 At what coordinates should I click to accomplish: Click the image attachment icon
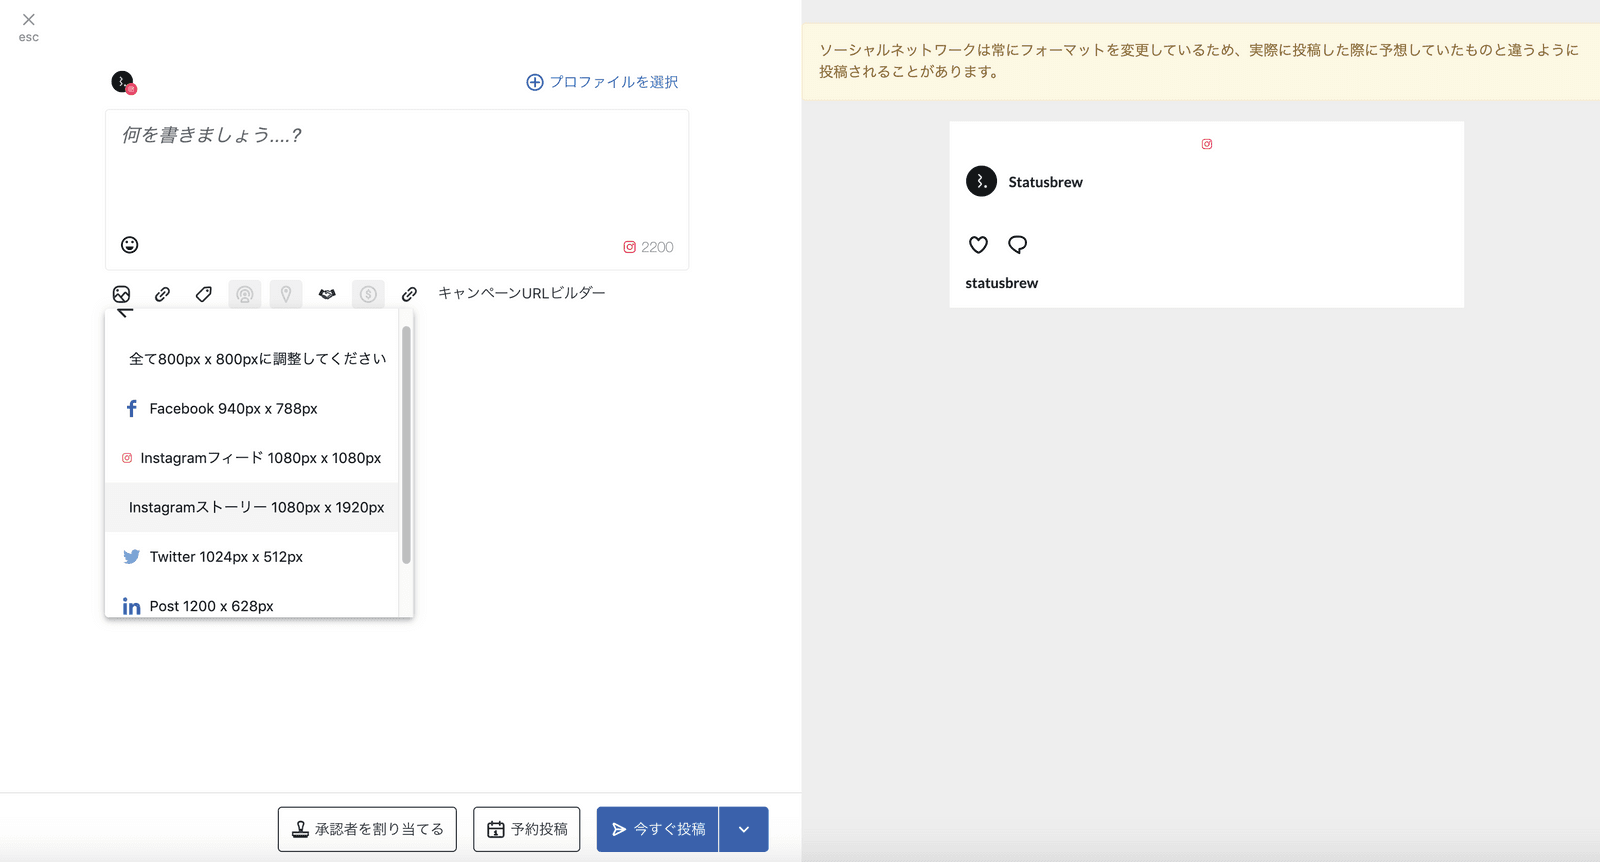point(121,294)
